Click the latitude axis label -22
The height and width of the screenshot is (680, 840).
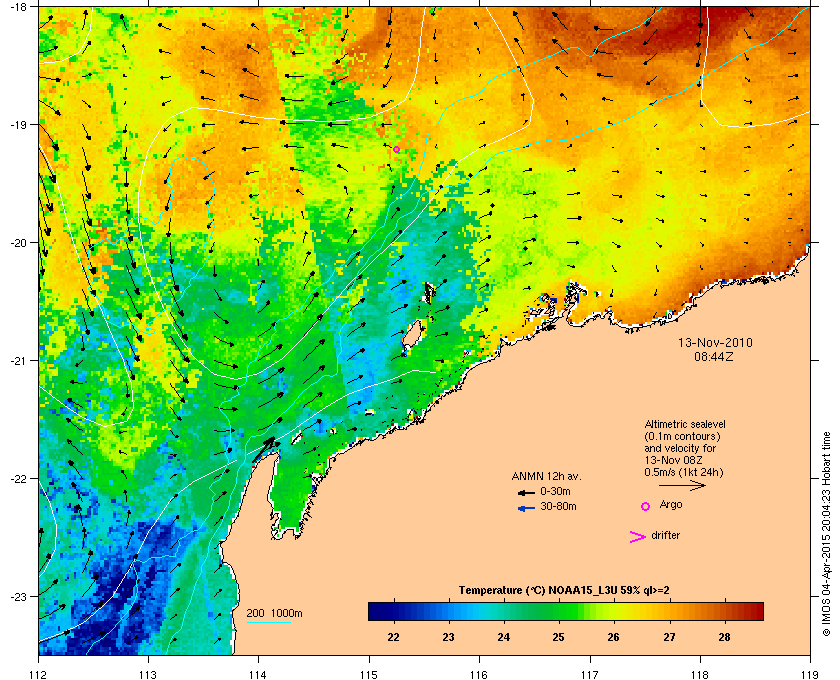20,478
